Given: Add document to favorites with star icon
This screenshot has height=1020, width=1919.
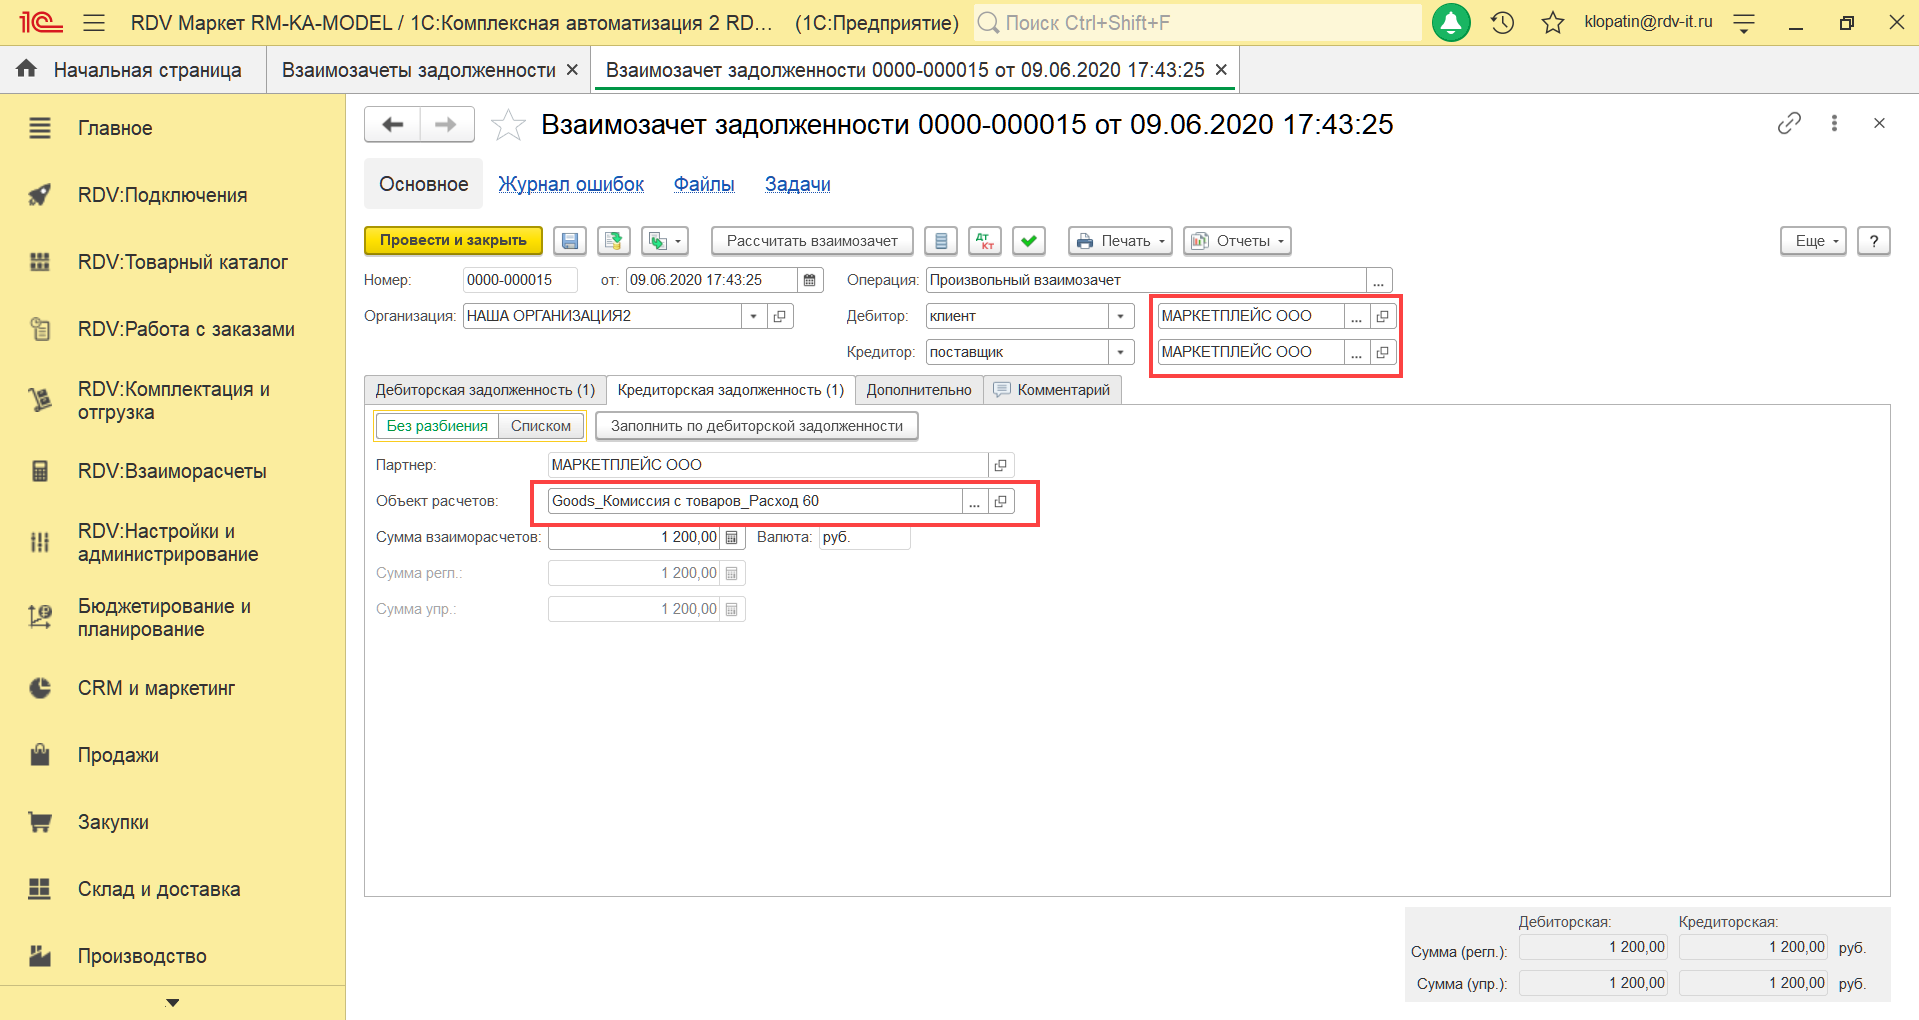Looking at the screenshot, I should (508, 125).
